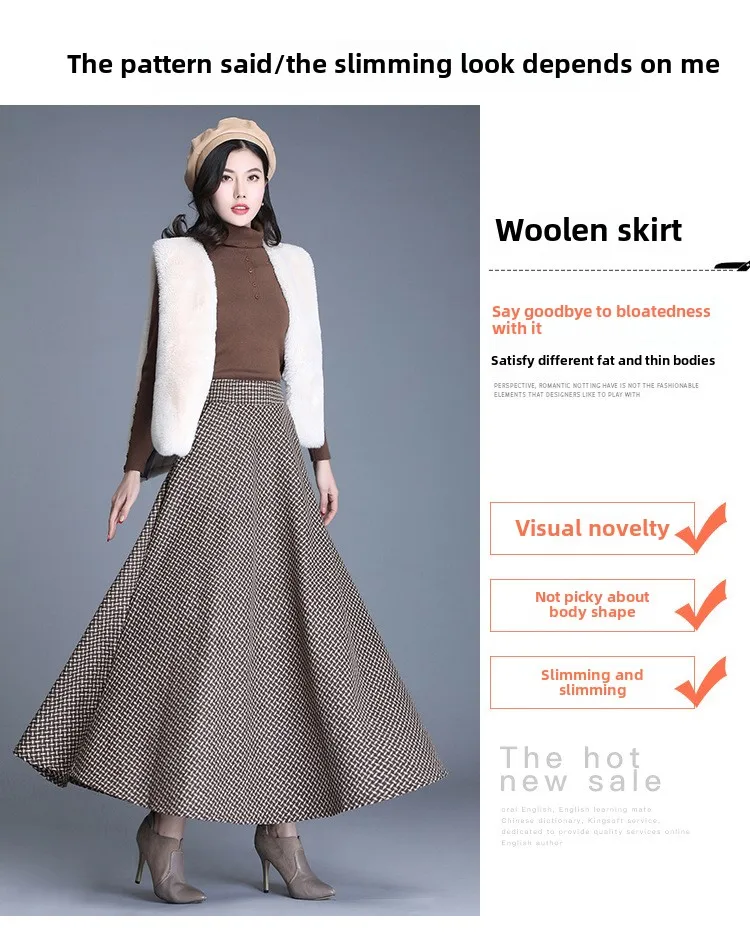Click the model's left high-heeled ankle boot

292,861
